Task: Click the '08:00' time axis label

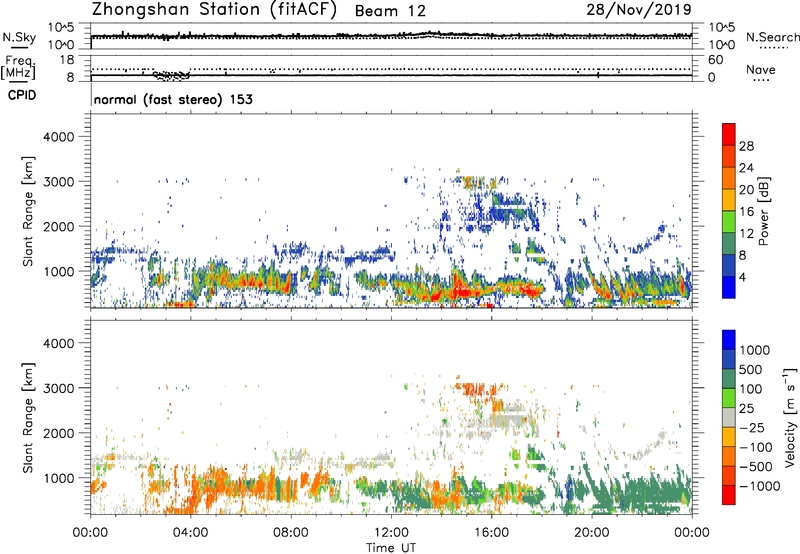Action: point(291,533)
